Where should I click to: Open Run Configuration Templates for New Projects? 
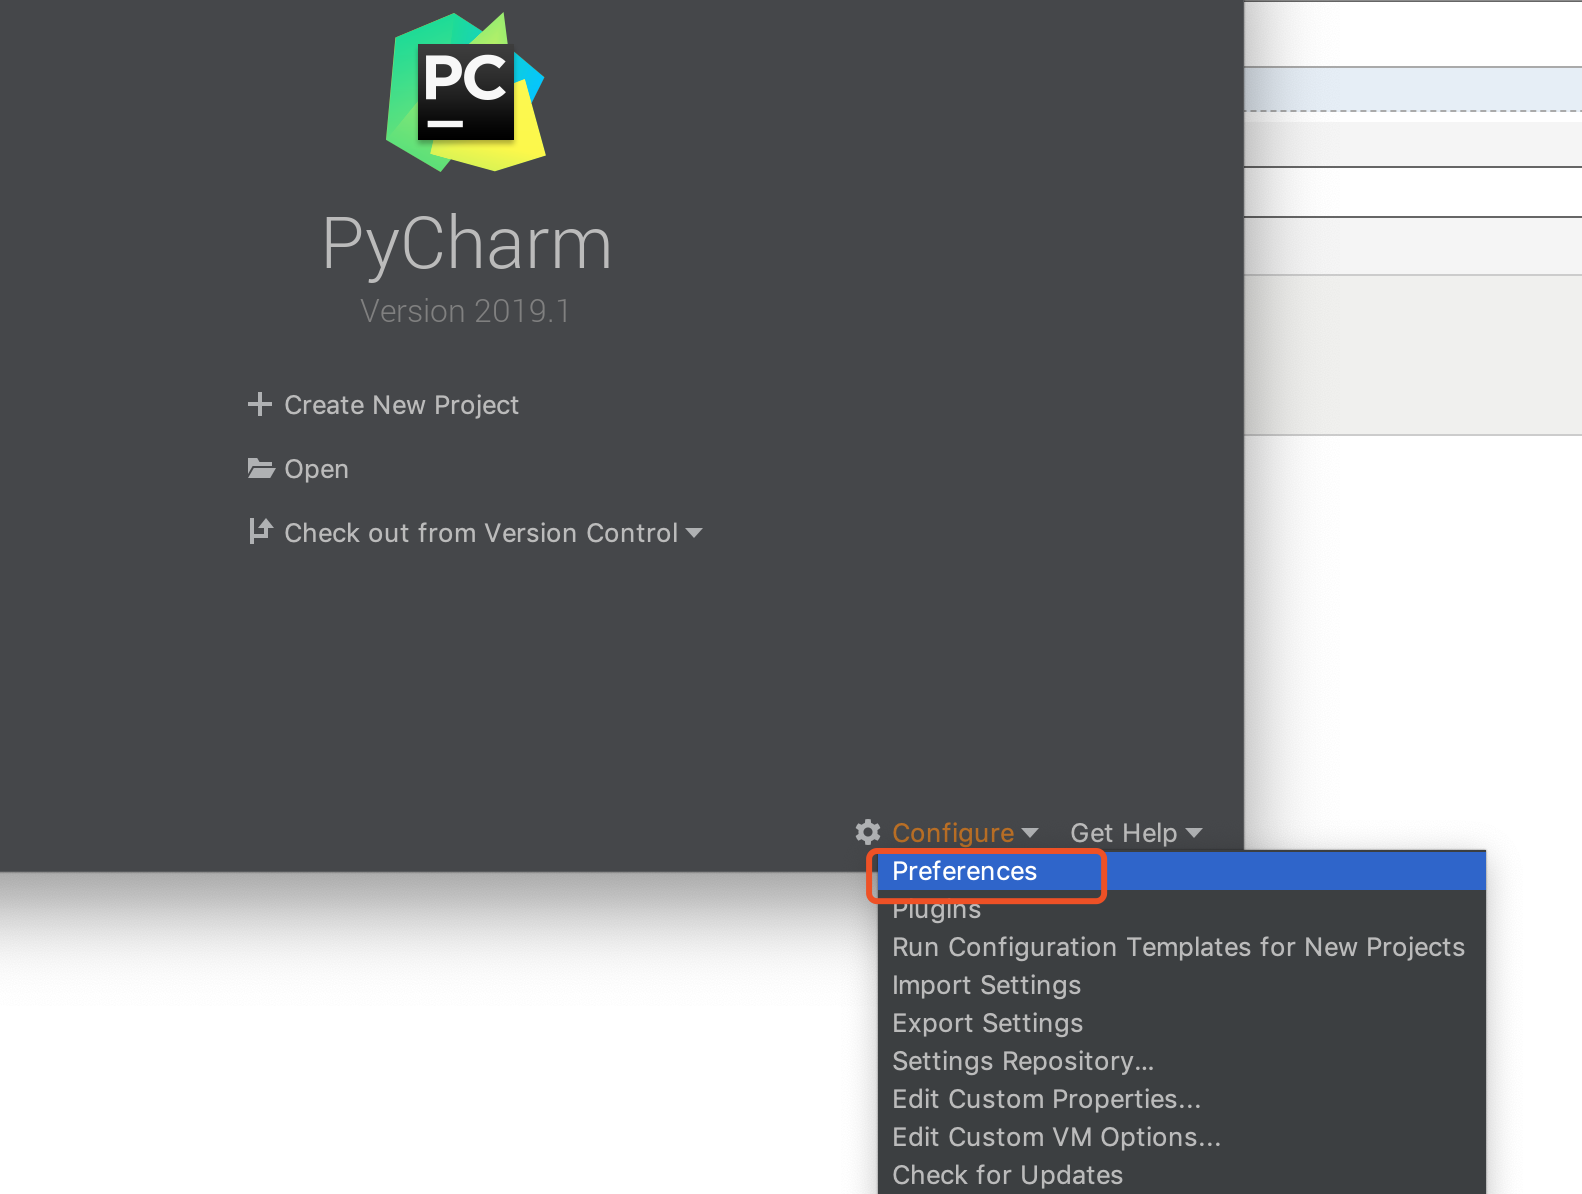[x=1181, y=947]
